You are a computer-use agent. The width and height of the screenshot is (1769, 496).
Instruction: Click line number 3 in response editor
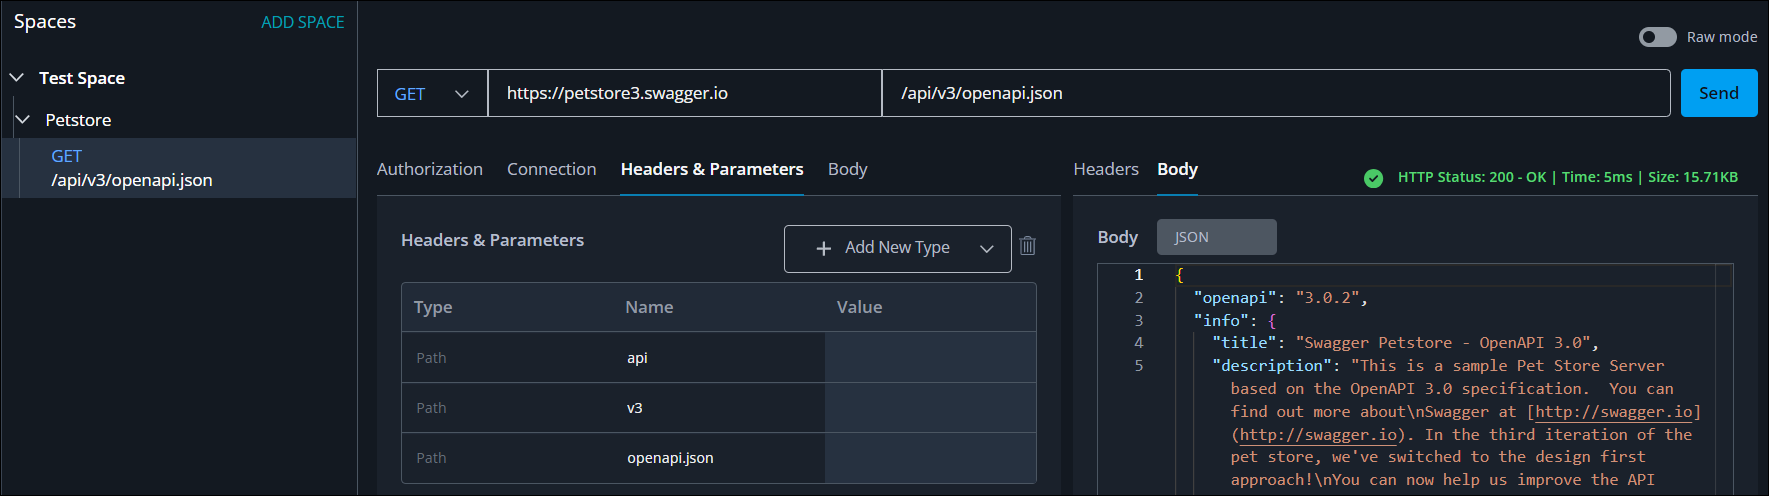[x=1138, y=320]
